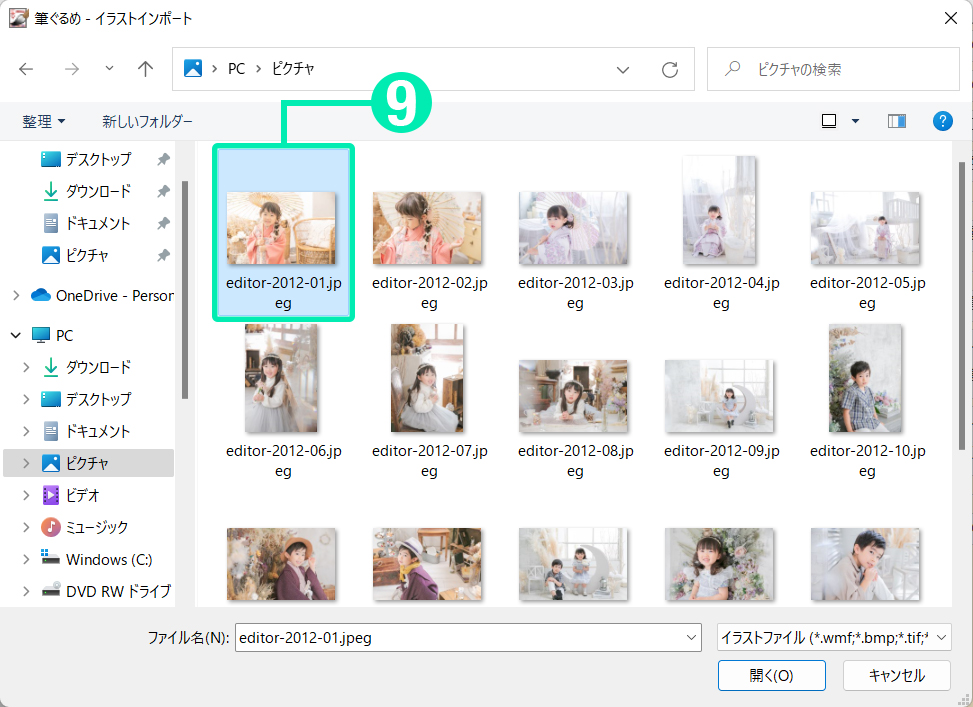
Task: Click the Help question mark icon
Action: pos(942,121)
